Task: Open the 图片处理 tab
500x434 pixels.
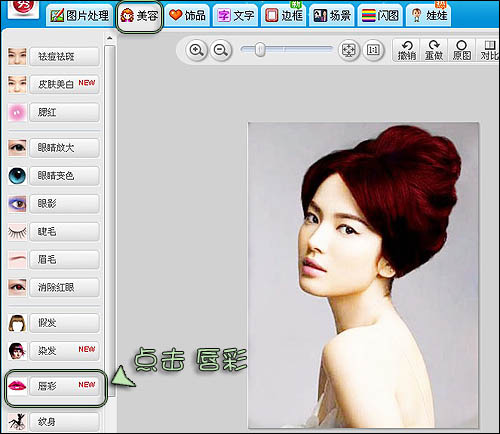Action: coord(79,15)
